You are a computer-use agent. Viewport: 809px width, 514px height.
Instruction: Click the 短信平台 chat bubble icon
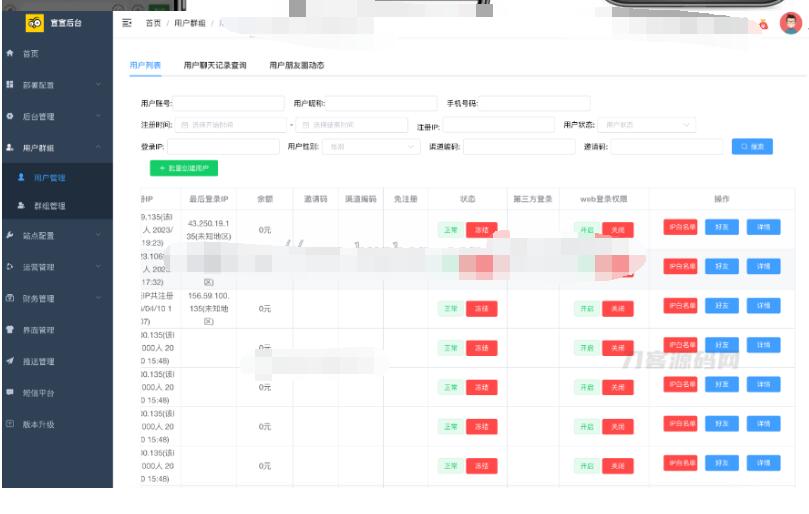[10, 393]
